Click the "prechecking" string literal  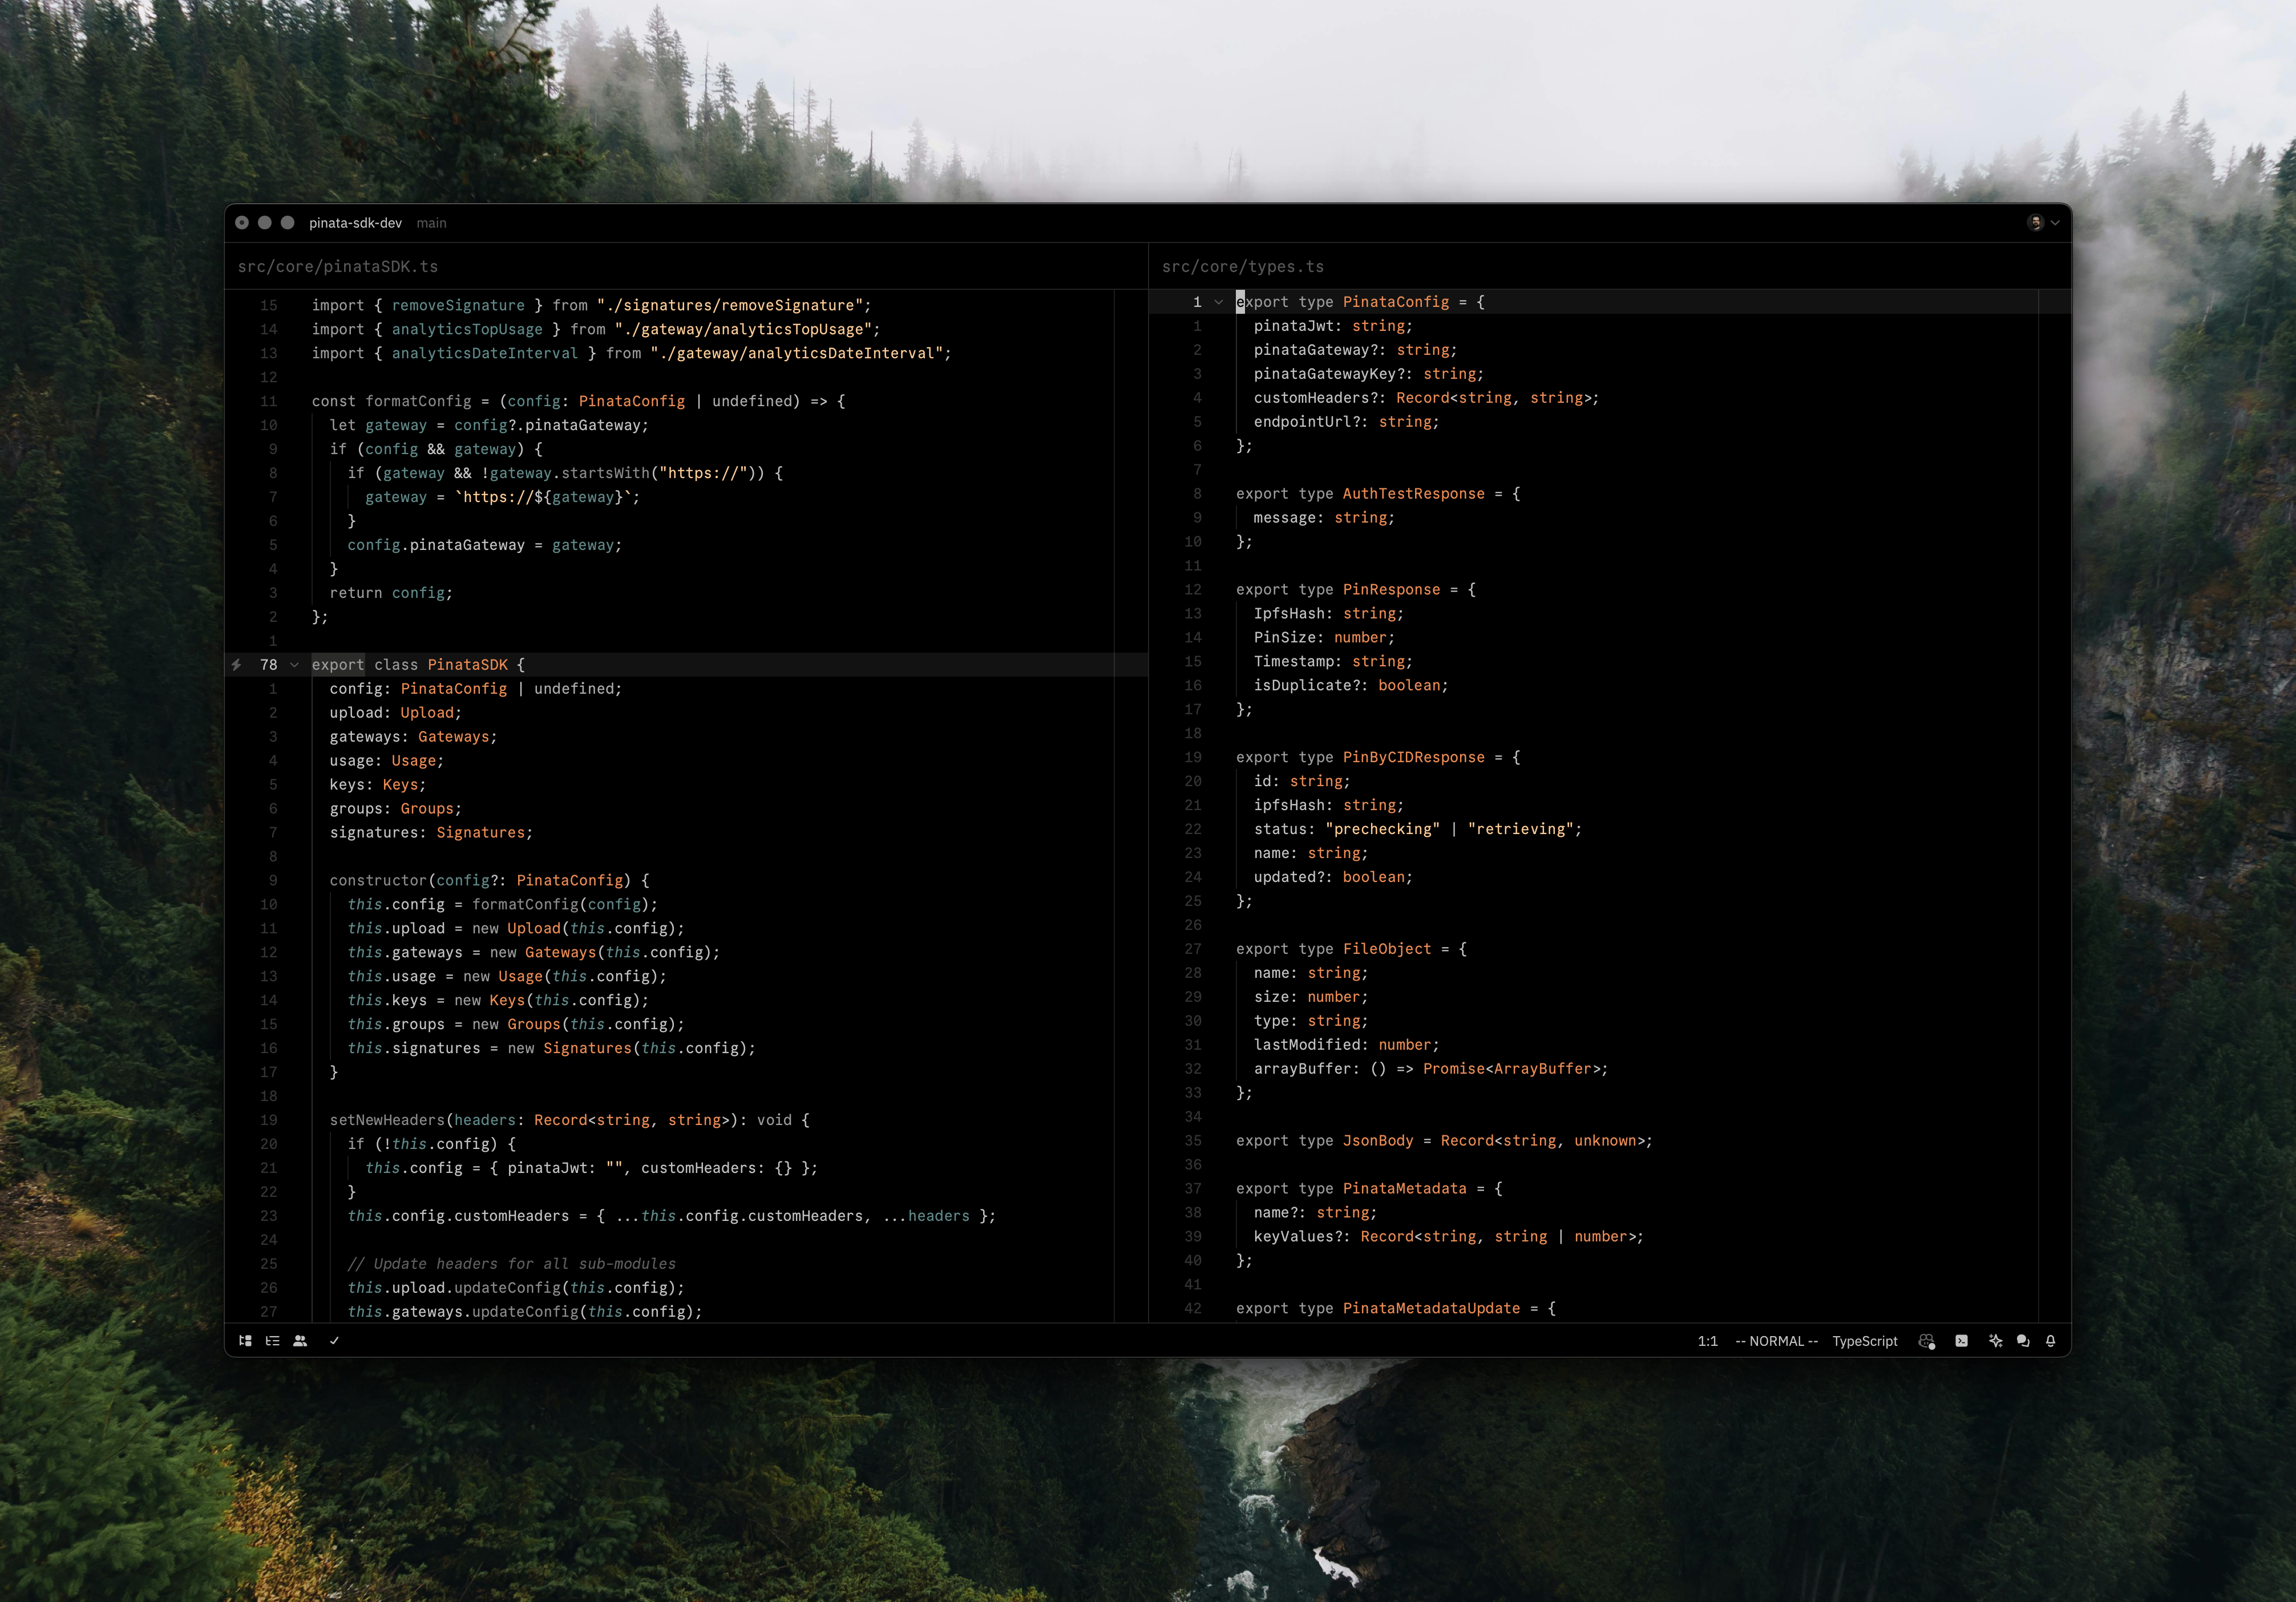pos(1382,829)
